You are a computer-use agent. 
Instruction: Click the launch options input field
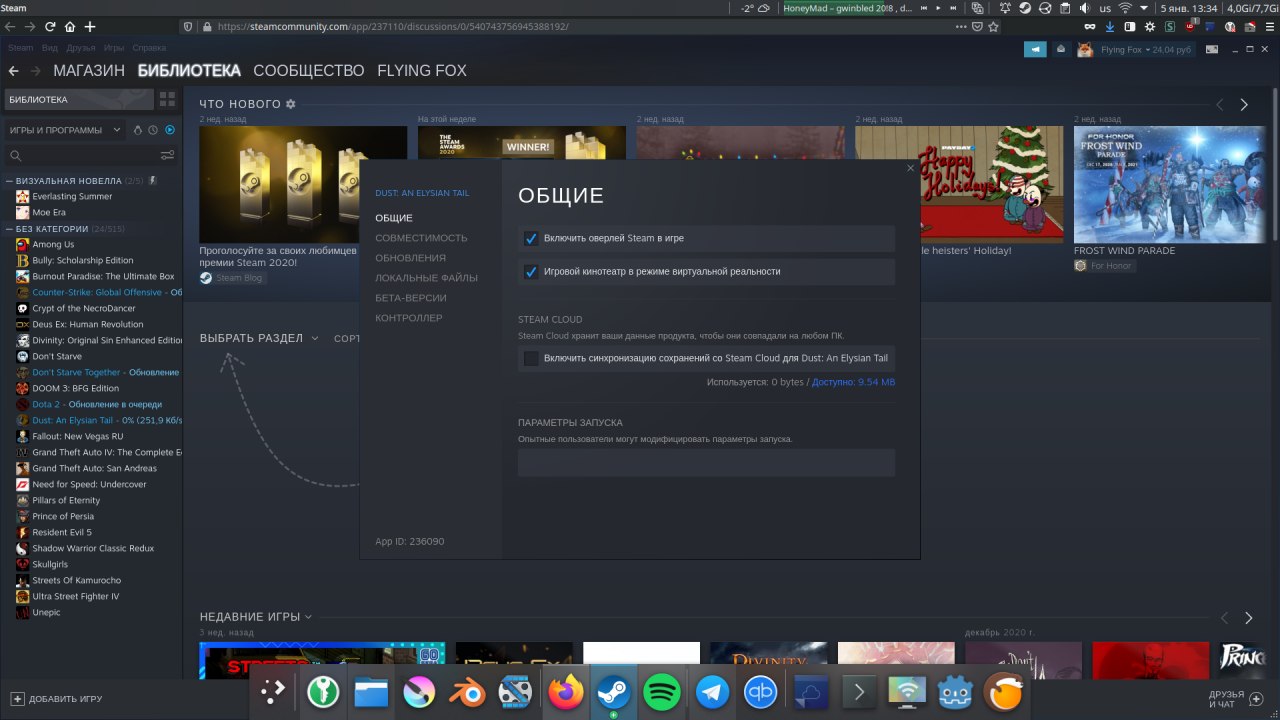(706, 463)
